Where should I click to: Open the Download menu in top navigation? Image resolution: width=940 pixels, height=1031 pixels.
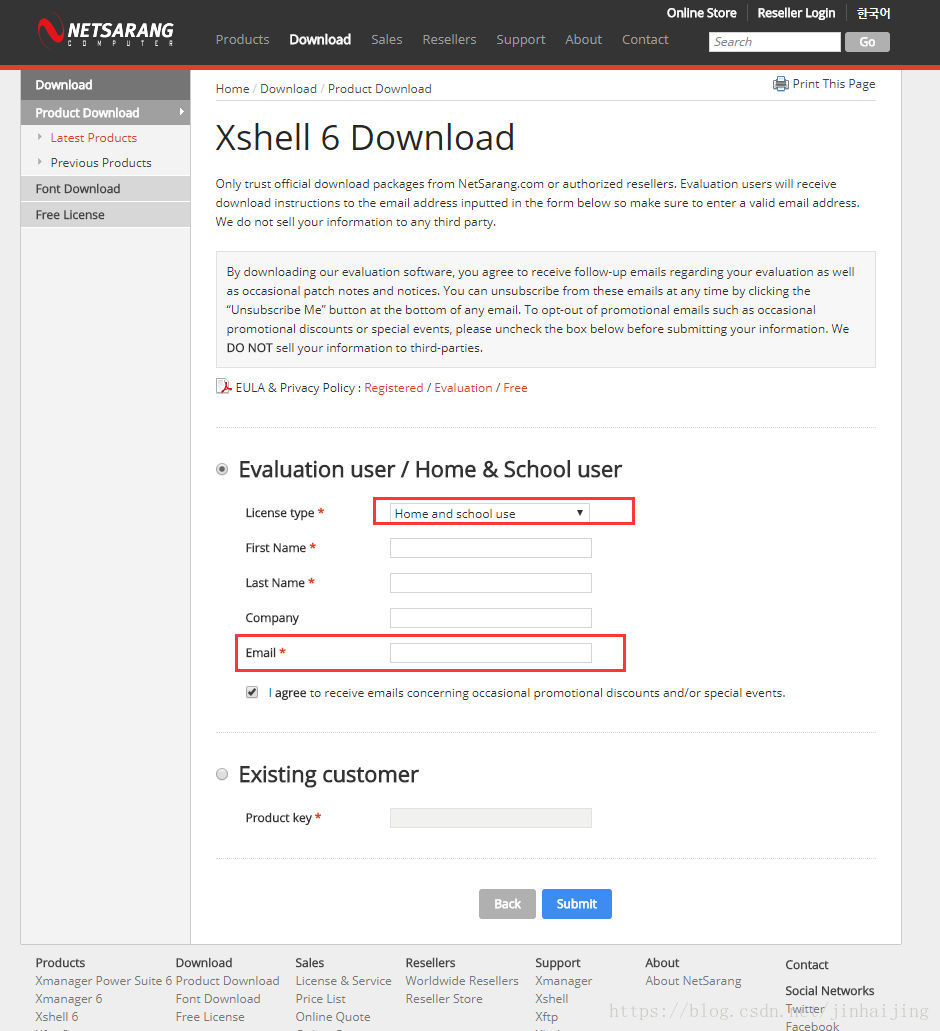320,39
